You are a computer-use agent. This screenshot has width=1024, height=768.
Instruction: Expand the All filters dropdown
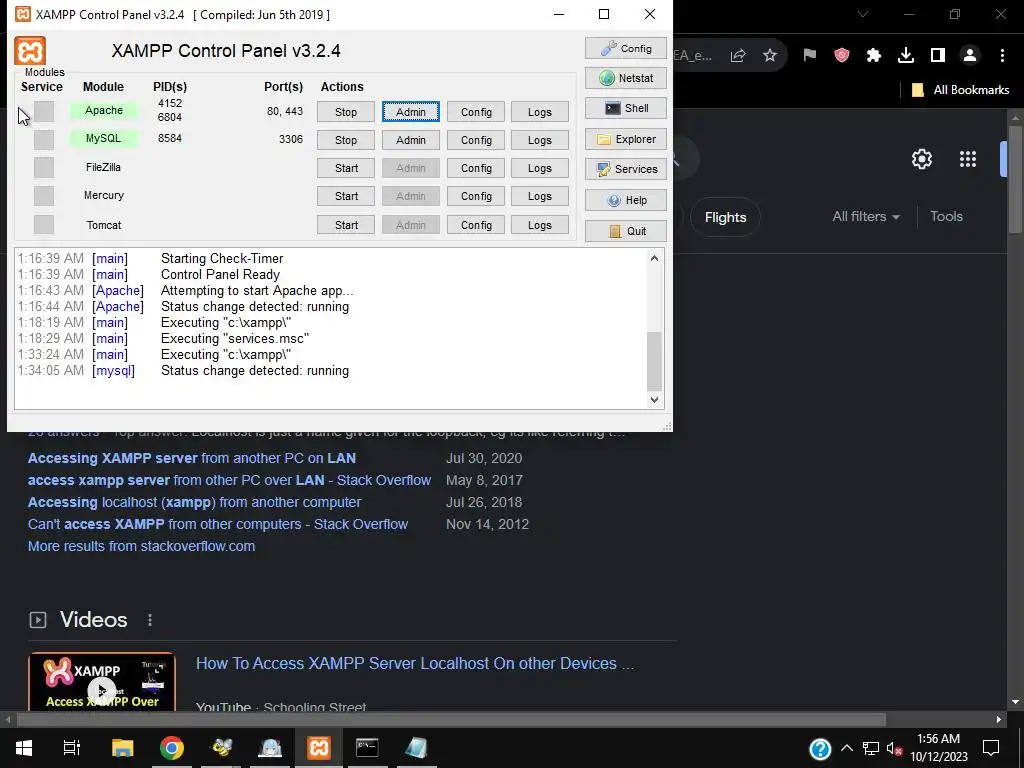866,217
